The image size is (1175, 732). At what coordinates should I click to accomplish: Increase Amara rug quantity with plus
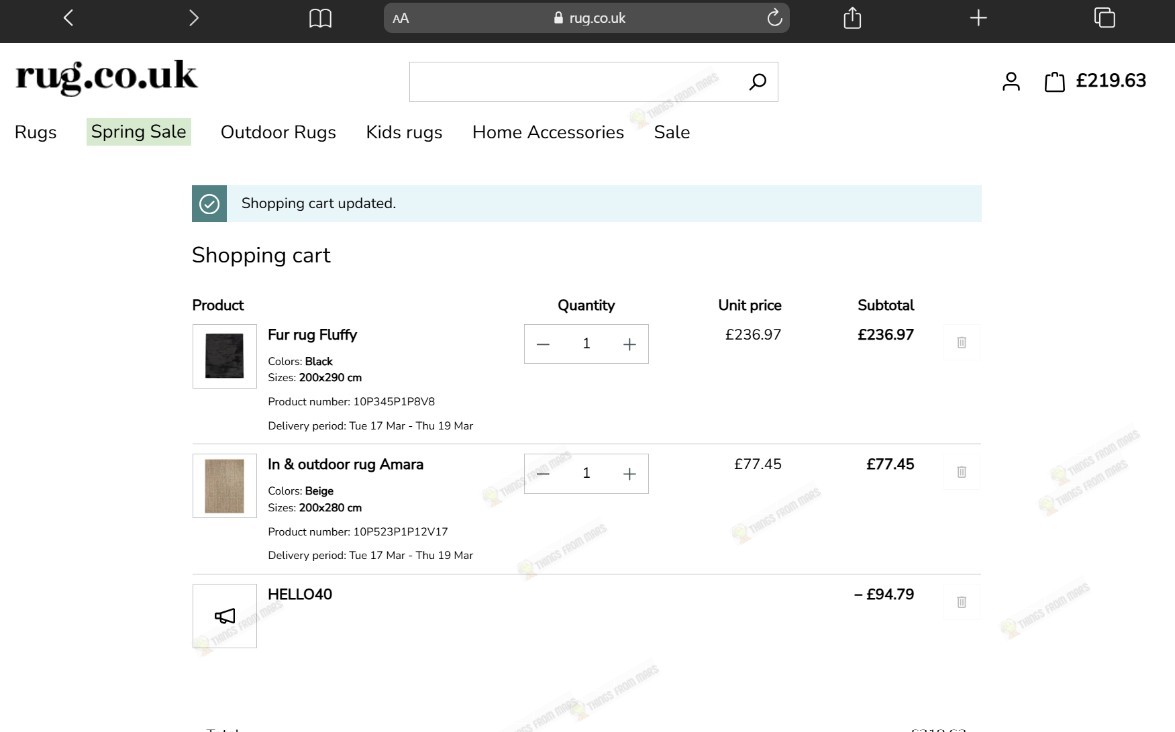[x=629, y=474]
